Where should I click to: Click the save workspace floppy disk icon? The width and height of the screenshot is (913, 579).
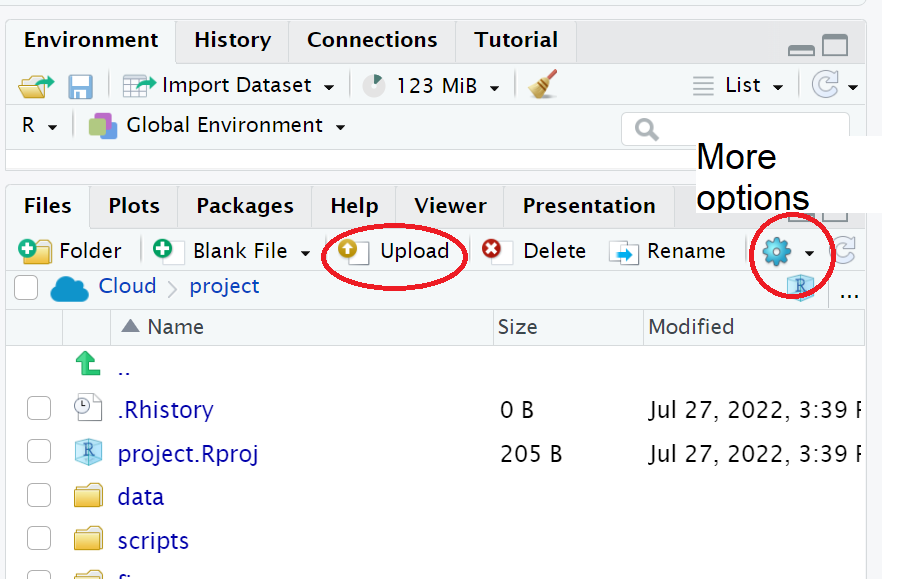pos(80,86)
